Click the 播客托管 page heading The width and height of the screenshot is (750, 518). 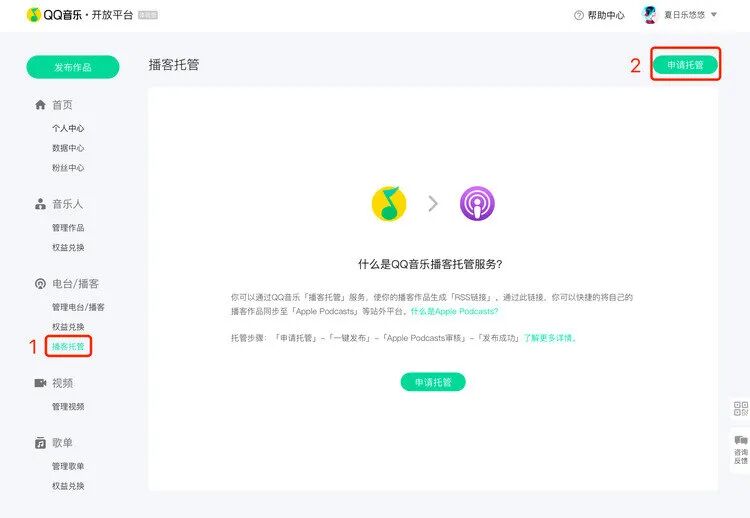[174, 65]
